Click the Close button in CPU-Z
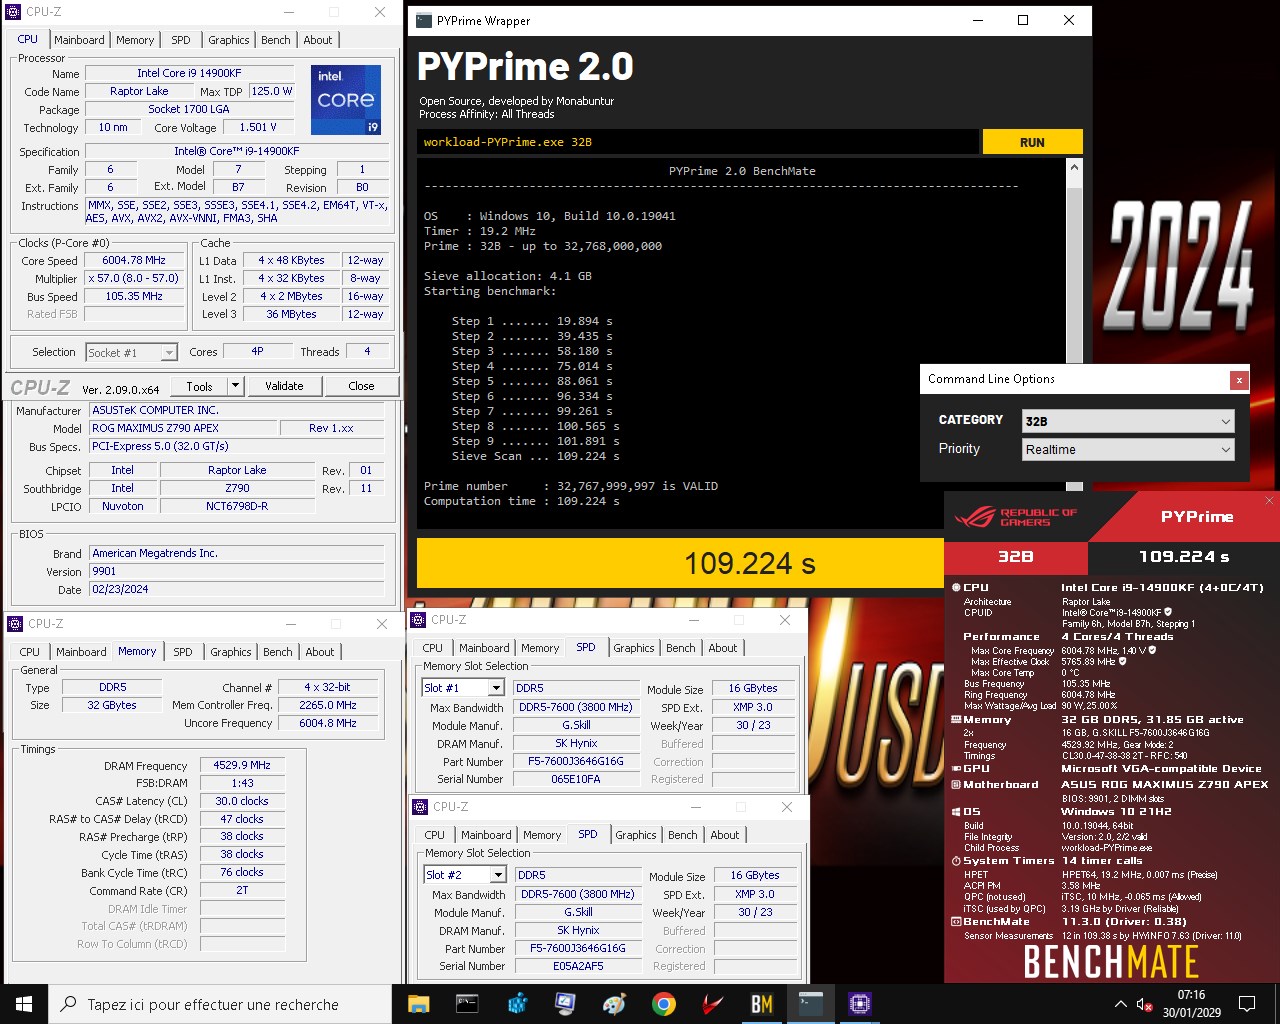The height and width of the screenshot is (1024, 1280). click(x=361, y=386)
